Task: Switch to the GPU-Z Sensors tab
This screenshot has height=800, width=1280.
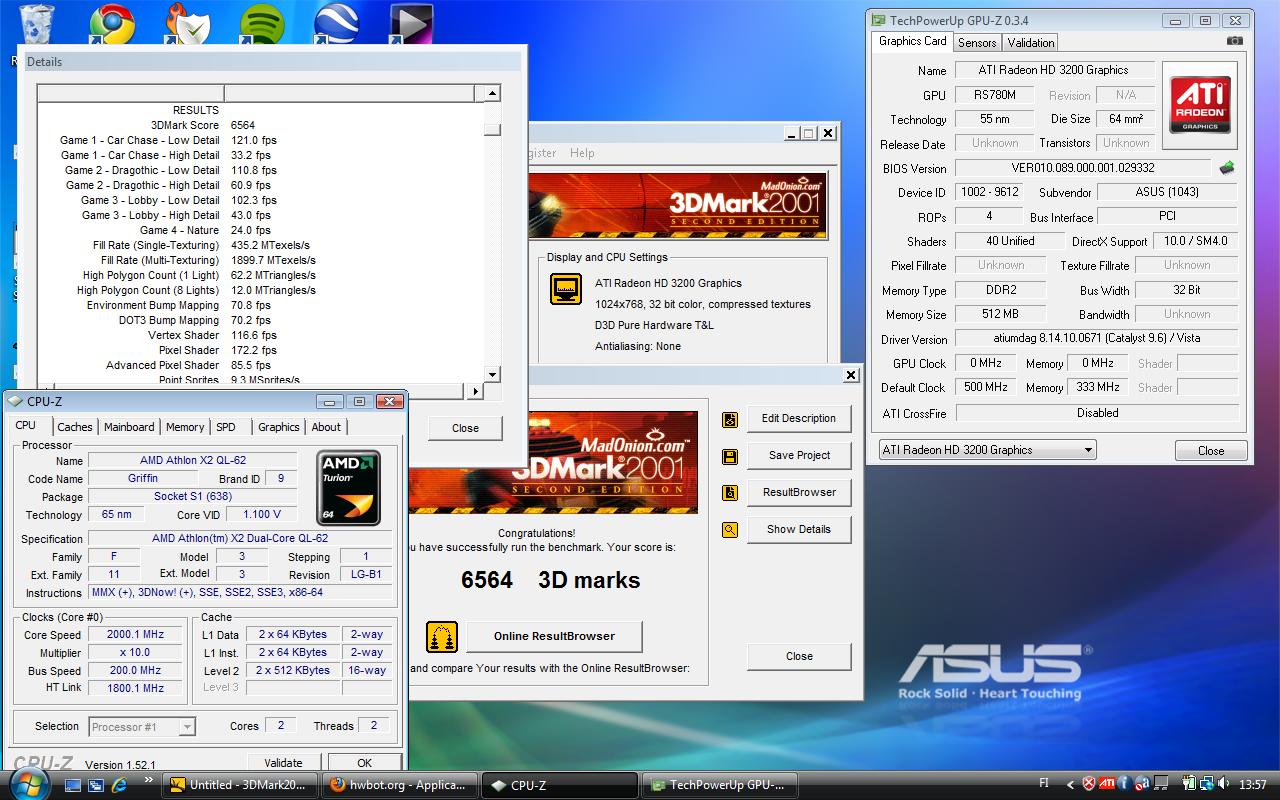Action: pos(977,43)
